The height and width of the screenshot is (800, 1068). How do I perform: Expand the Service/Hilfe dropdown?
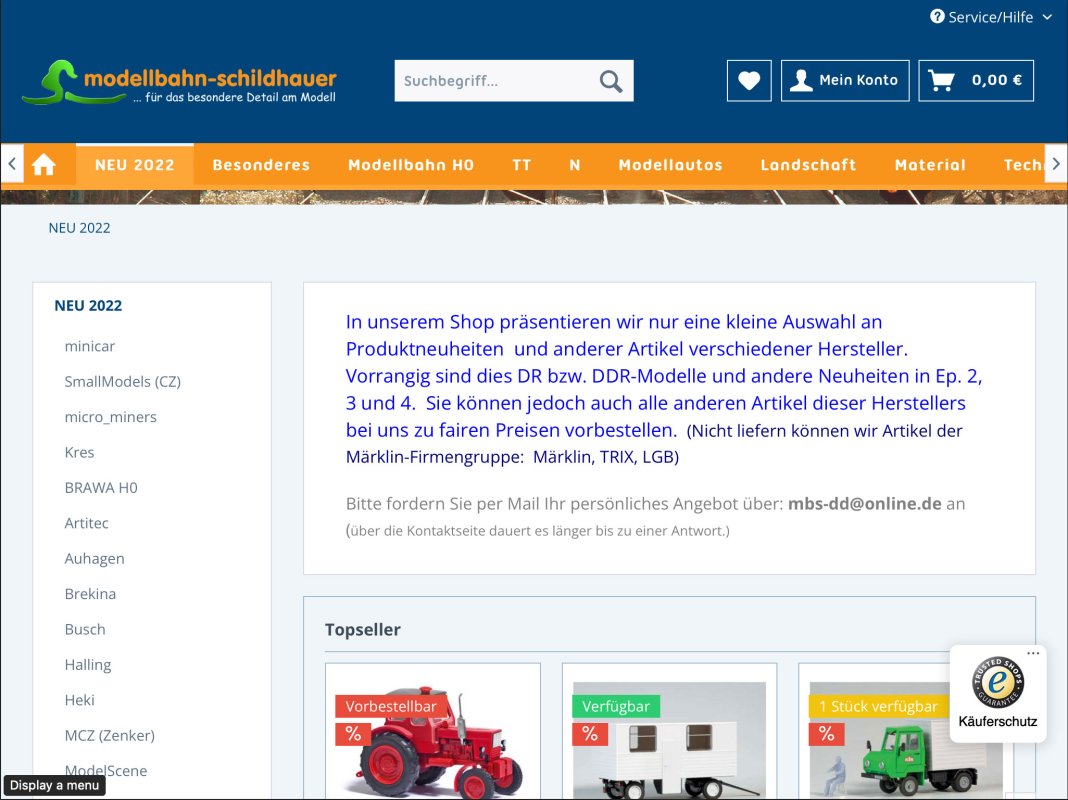pos(991,17)
